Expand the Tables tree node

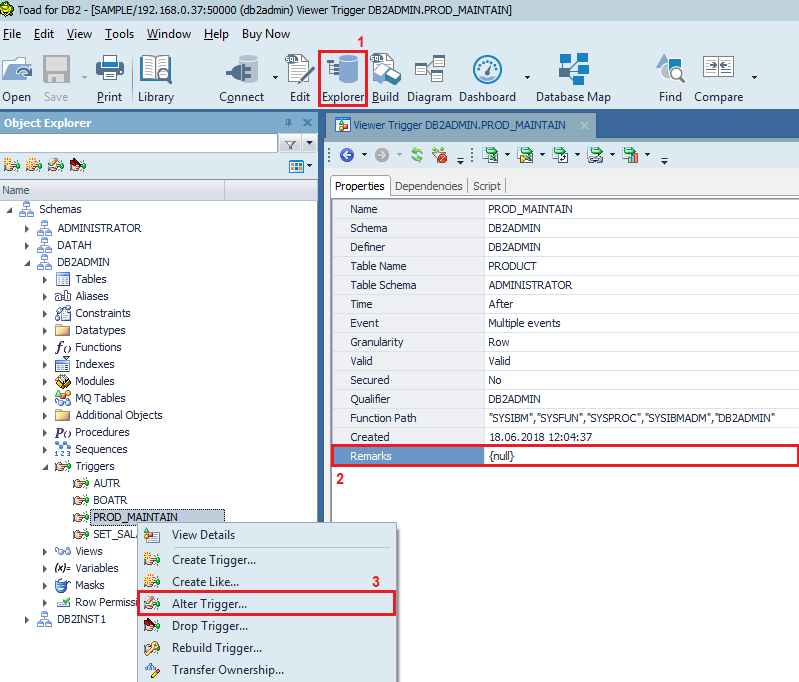pyautogui.click(x=45, y=279)
